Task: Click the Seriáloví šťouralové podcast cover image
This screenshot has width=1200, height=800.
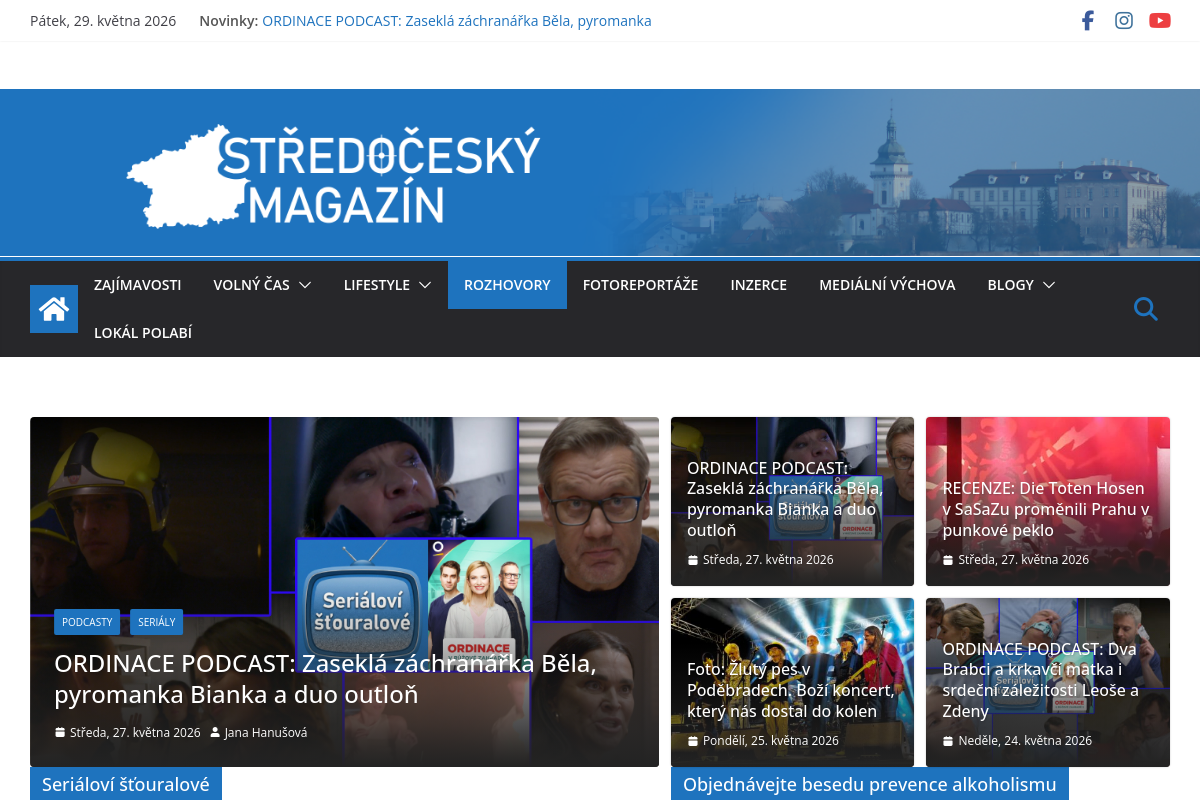Action: (414, 605)
